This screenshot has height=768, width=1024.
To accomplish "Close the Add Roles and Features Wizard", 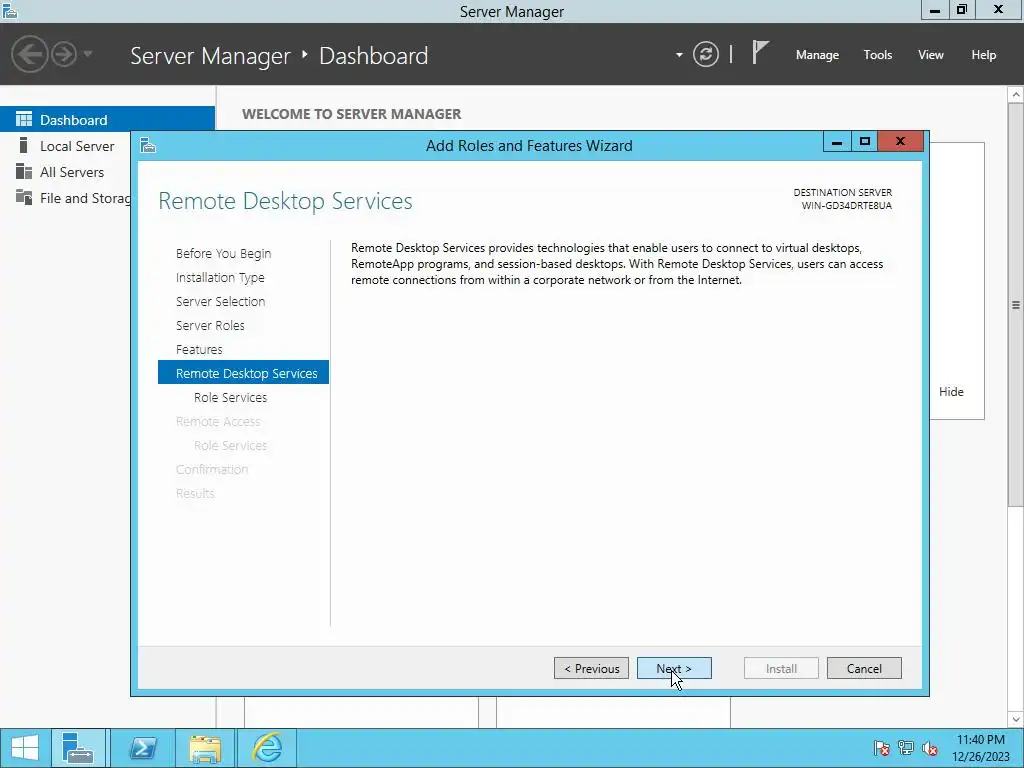I will (900, 142).
